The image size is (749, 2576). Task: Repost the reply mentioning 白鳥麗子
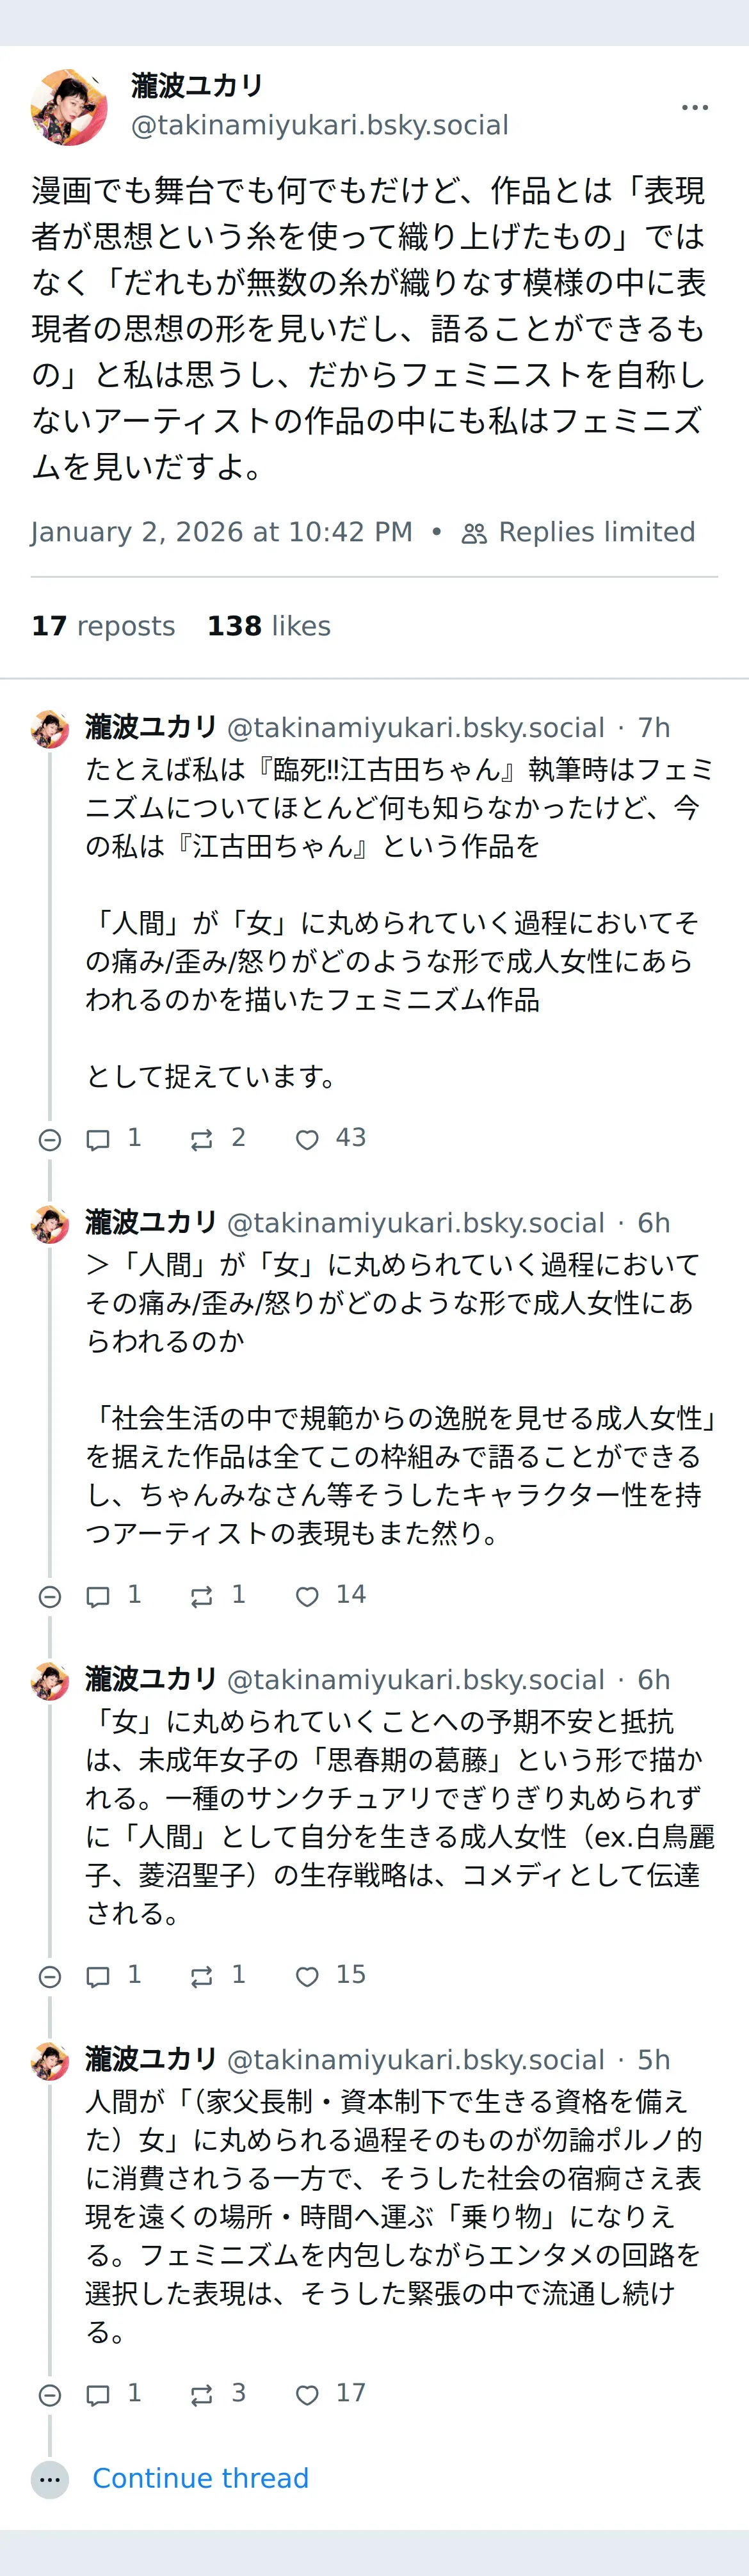click(x=202, y=1976)
